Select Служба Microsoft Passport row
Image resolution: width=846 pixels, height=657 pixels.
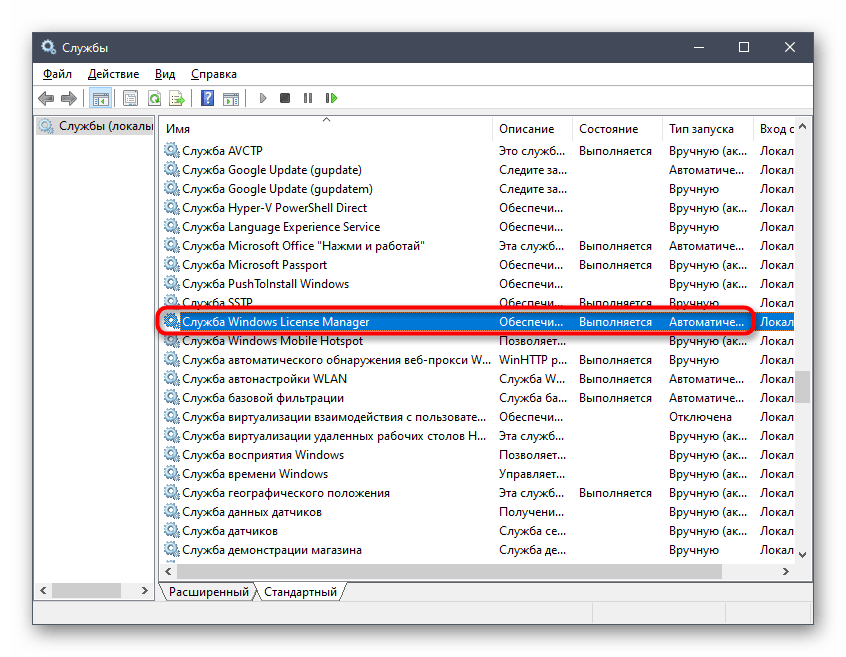pos(478,265)
